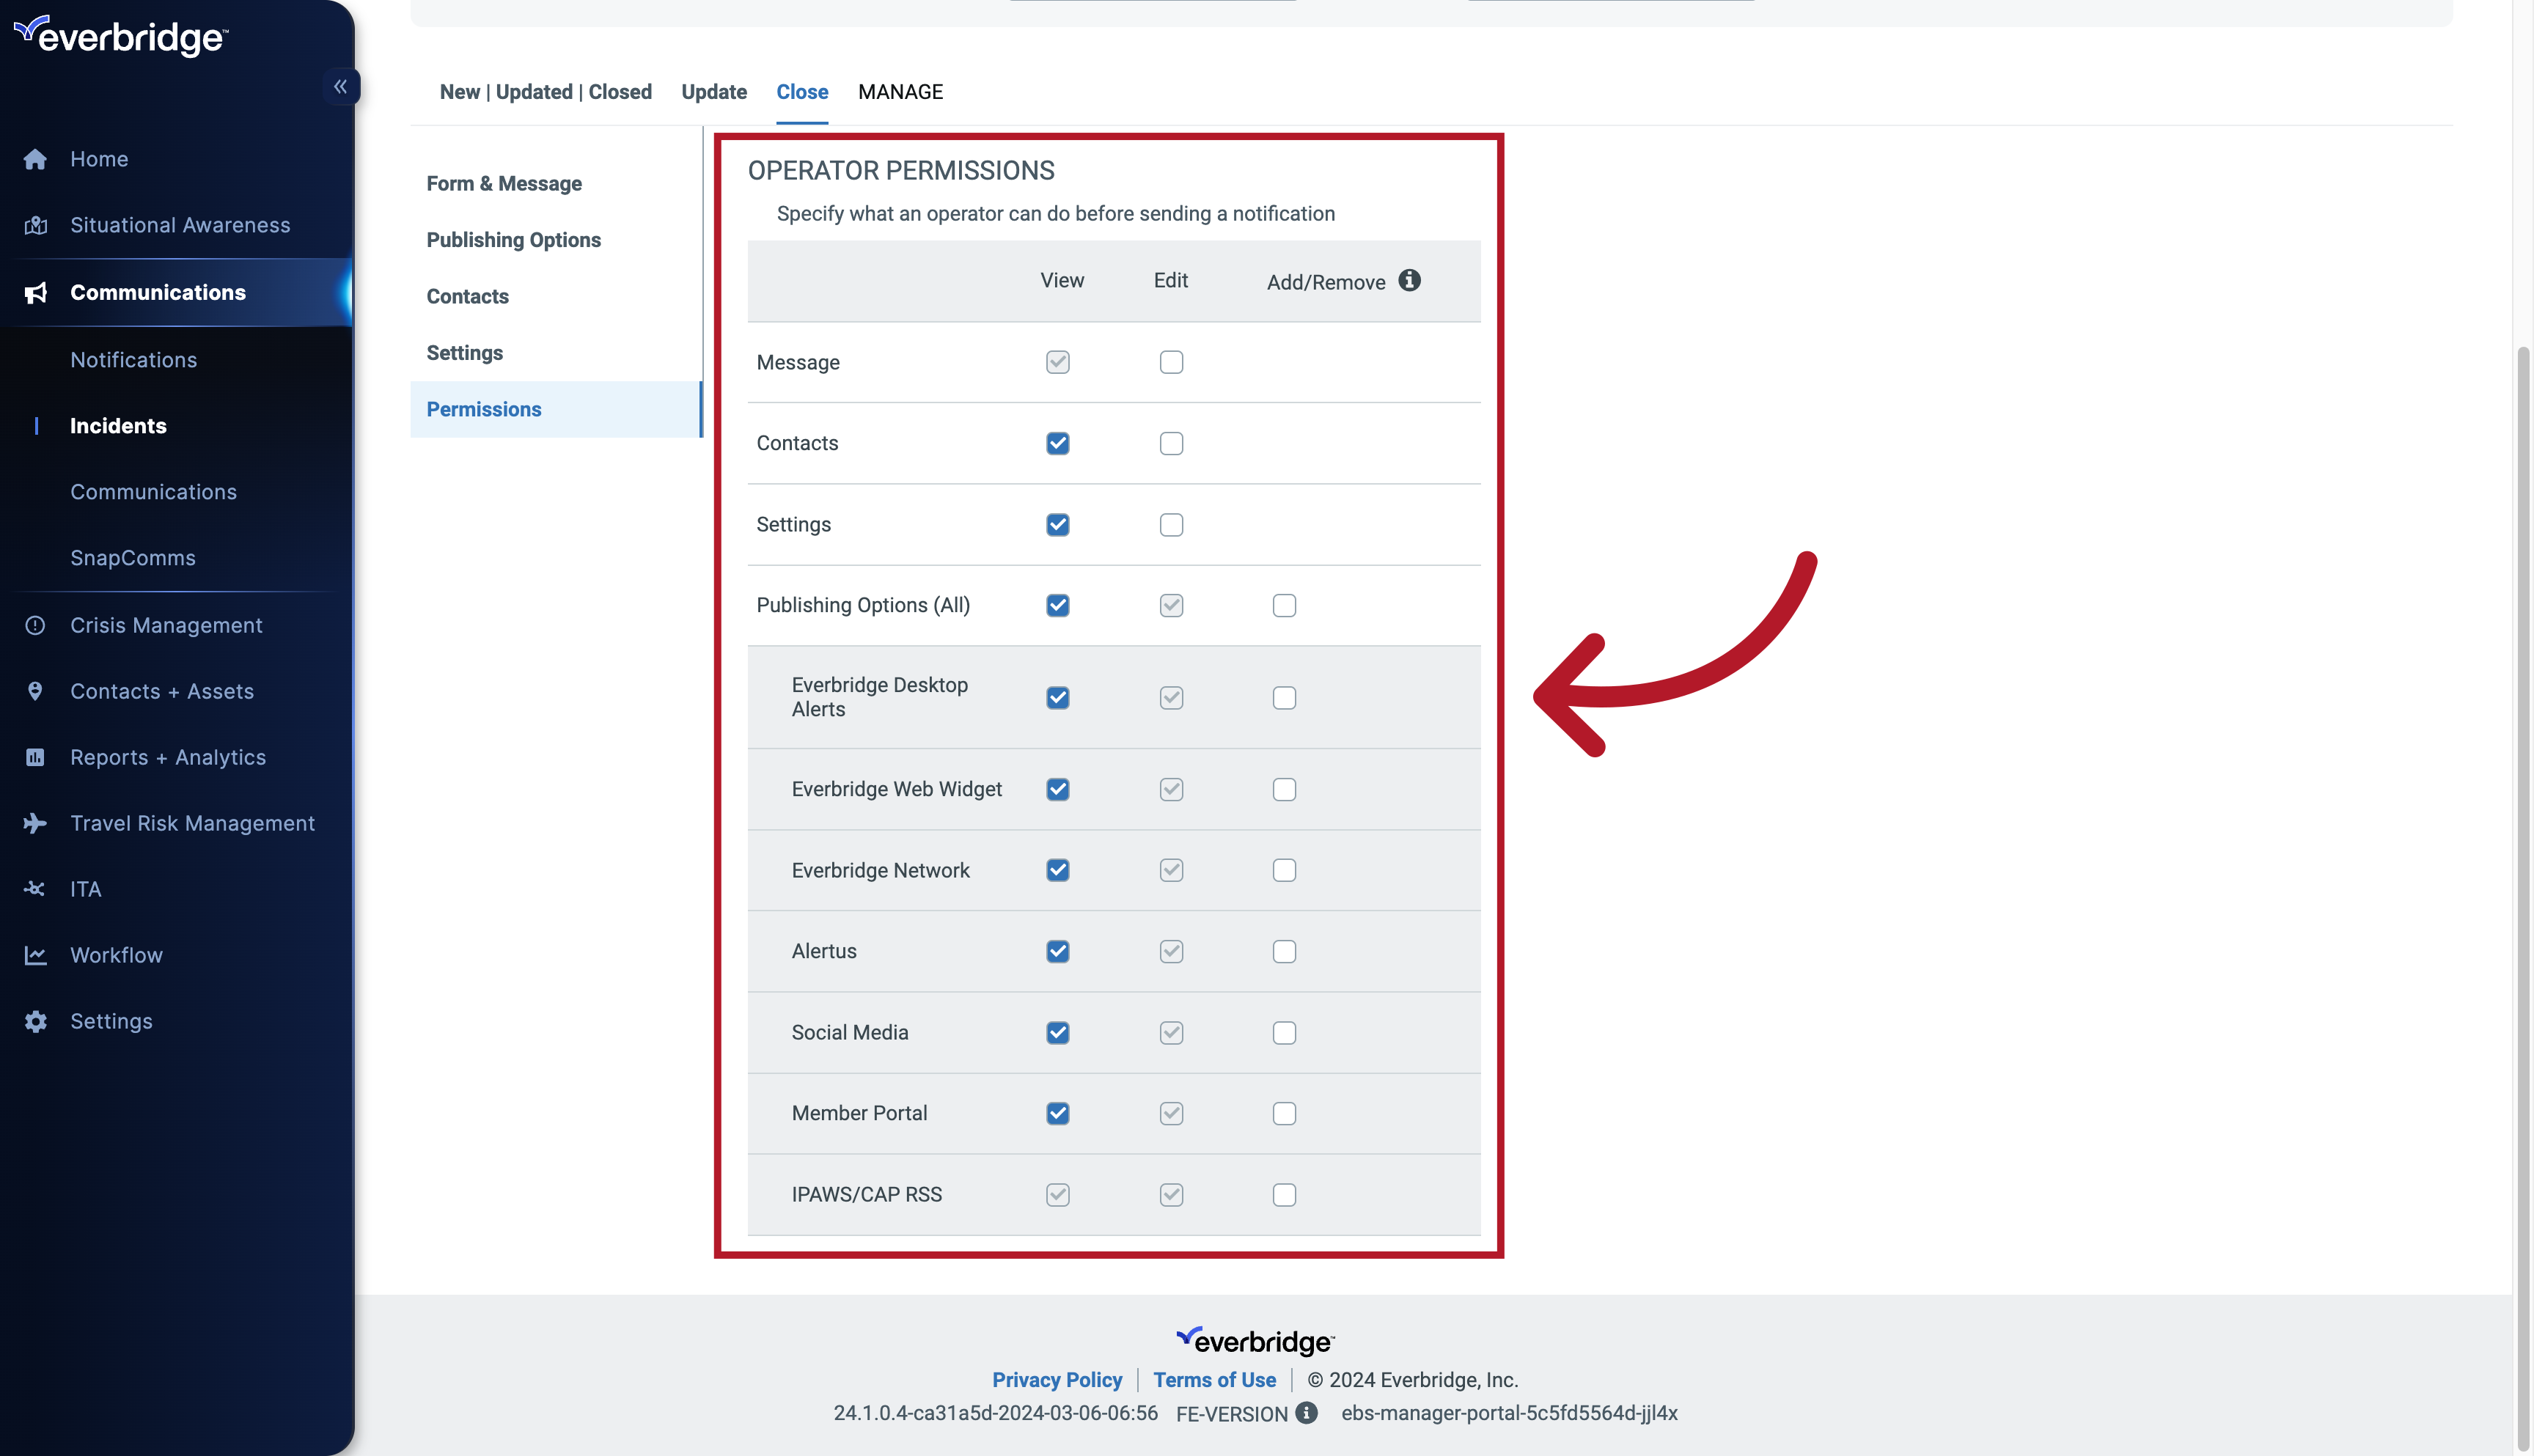Click the Workflow graph icon
The width and height of the screenshot is (2534, 1456).
click(x=35, y=954)
